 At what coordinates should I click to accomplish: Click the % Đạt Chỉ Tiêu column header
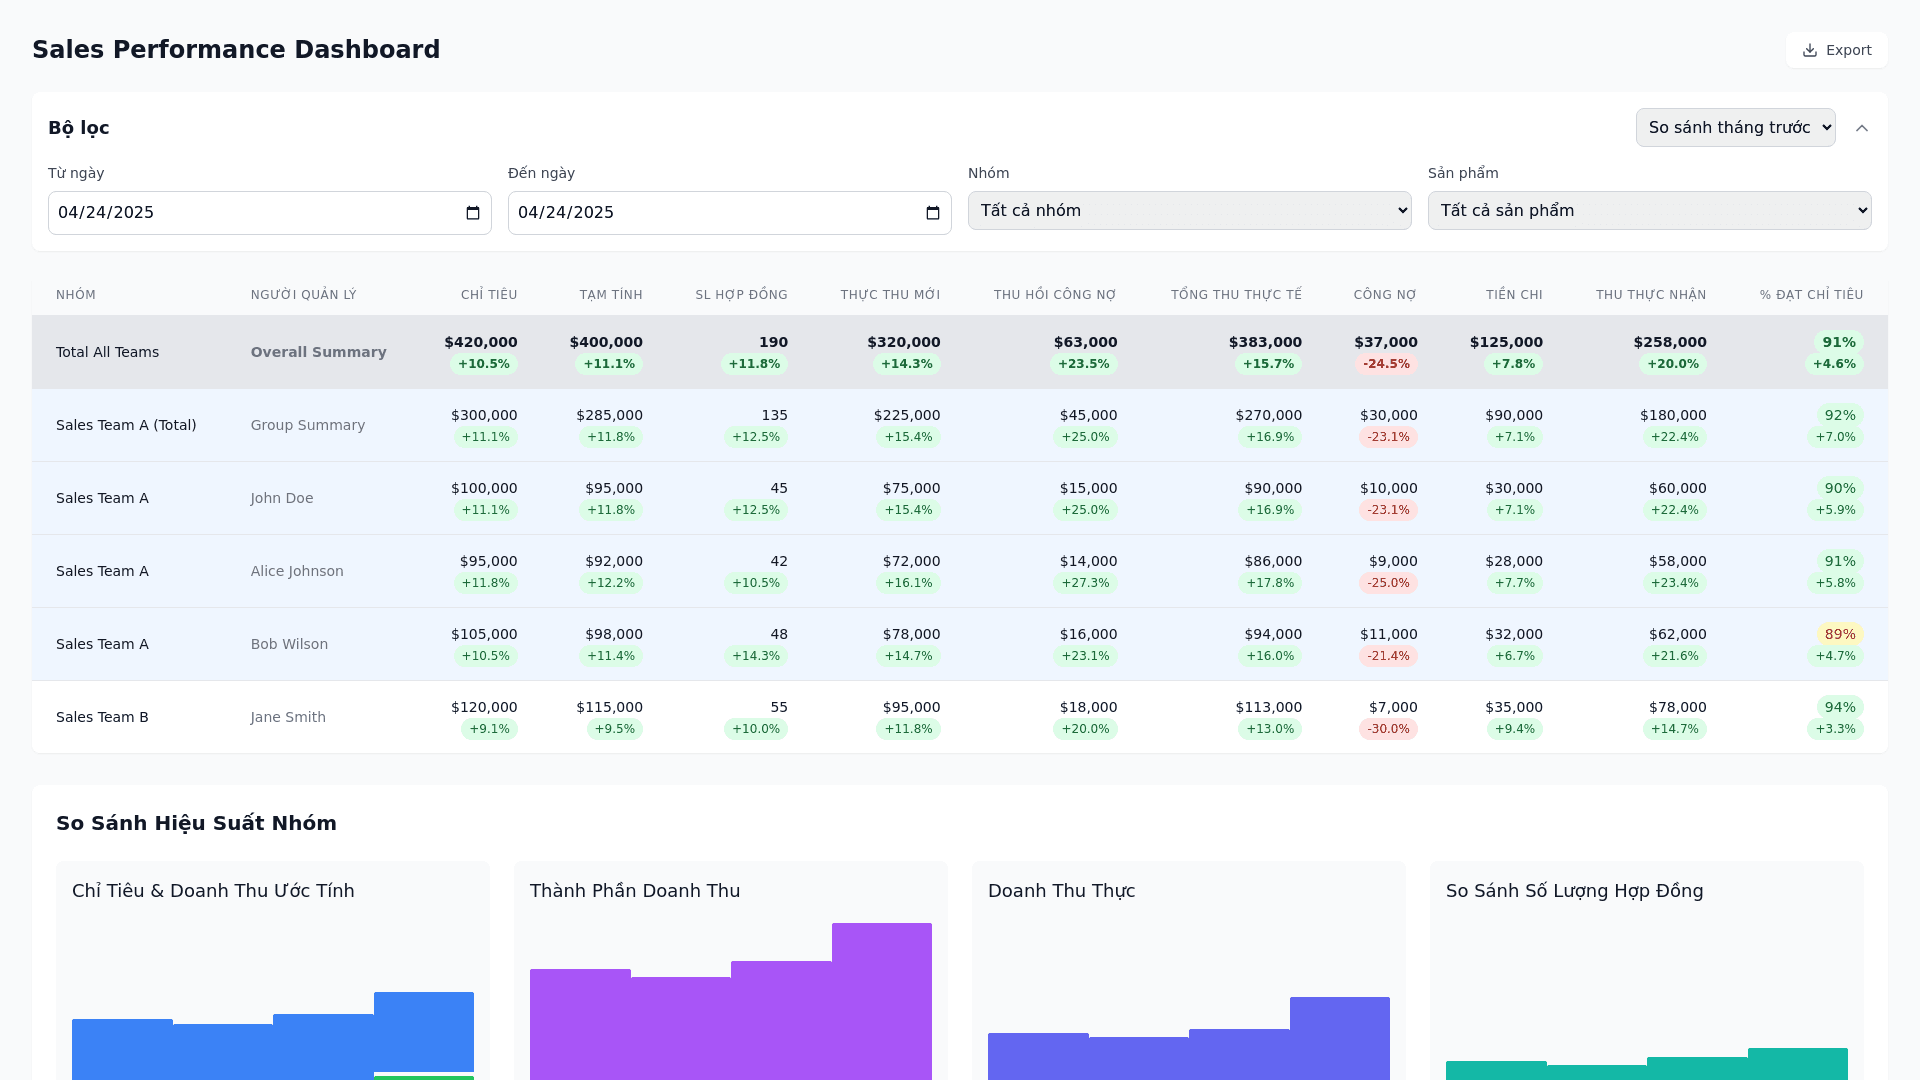(1811, 295)
